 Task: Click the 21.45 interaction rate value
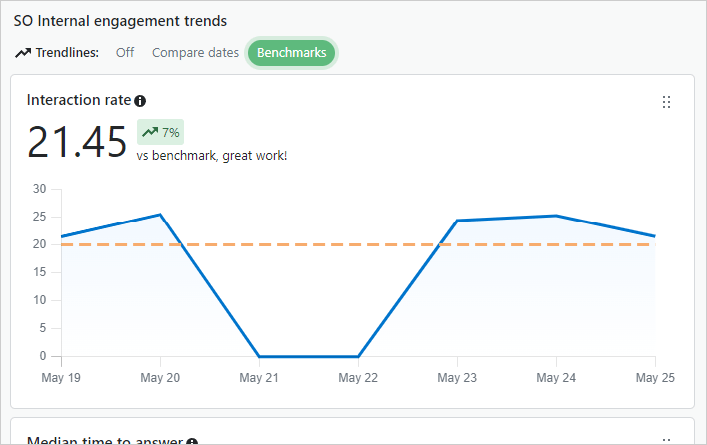tap(77, 142)
